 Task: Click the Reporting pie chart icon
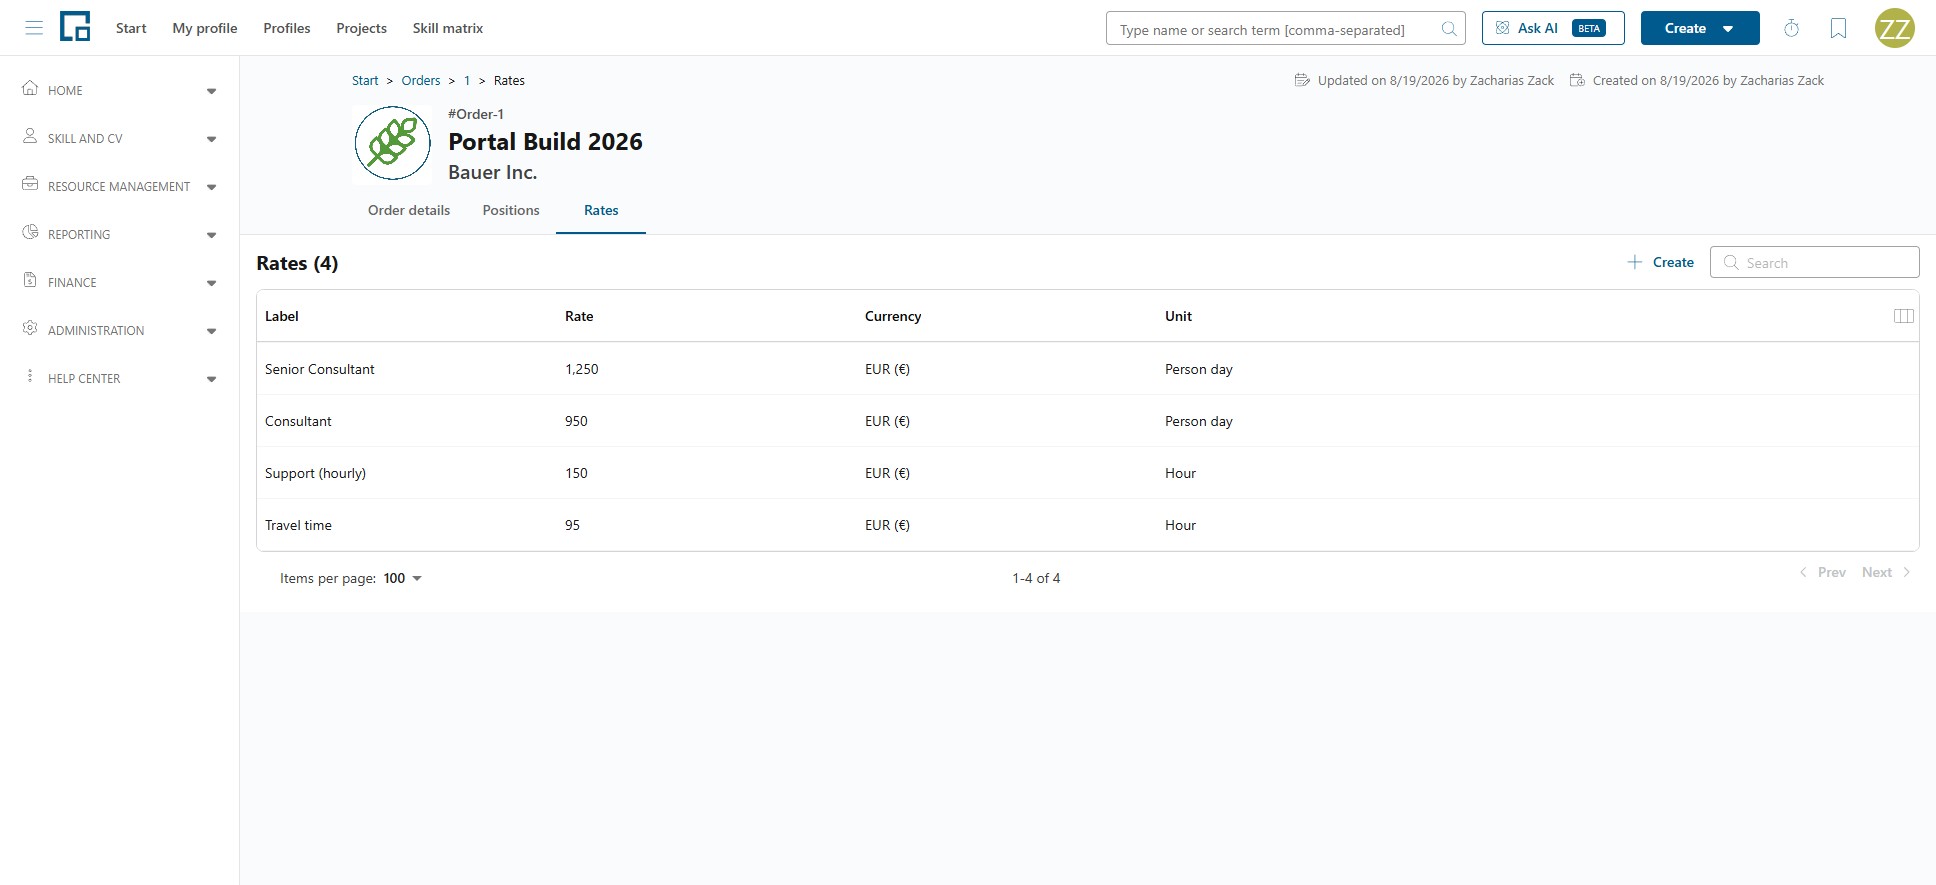(x=30, y=232)
